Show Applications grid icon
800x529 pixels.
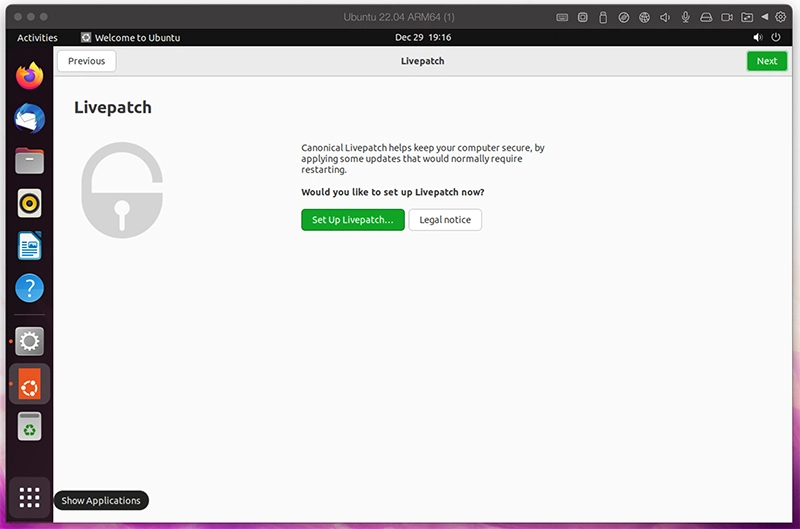pos(30,497)
